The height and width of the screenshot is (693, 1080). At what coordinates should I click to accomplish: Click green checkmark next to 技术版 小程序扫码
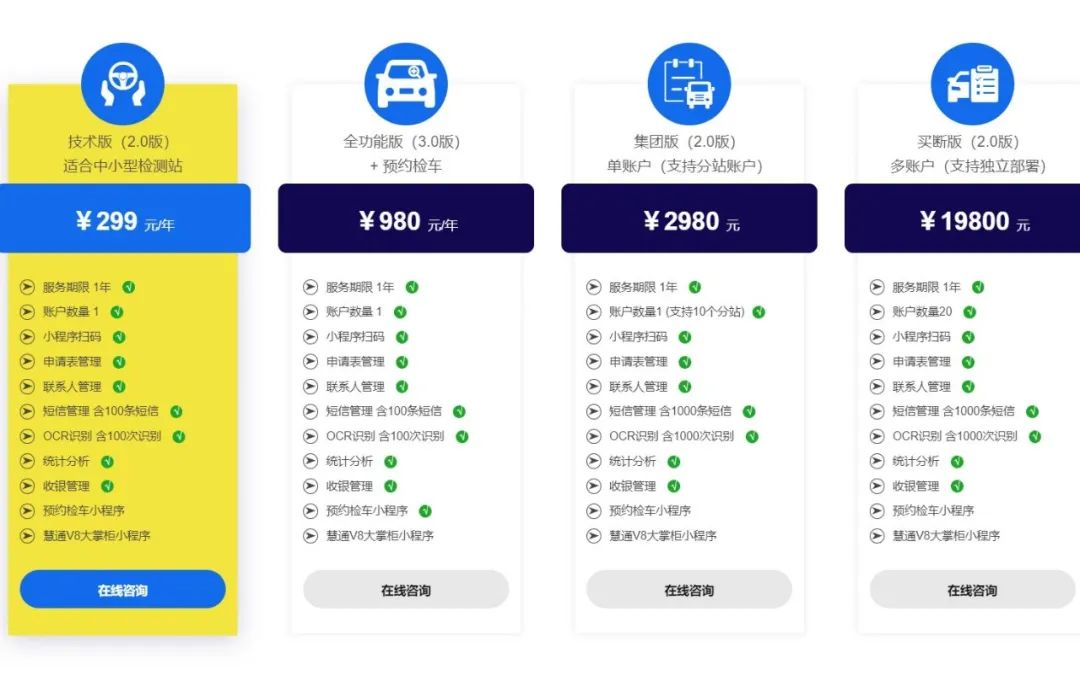coord(119,337)
